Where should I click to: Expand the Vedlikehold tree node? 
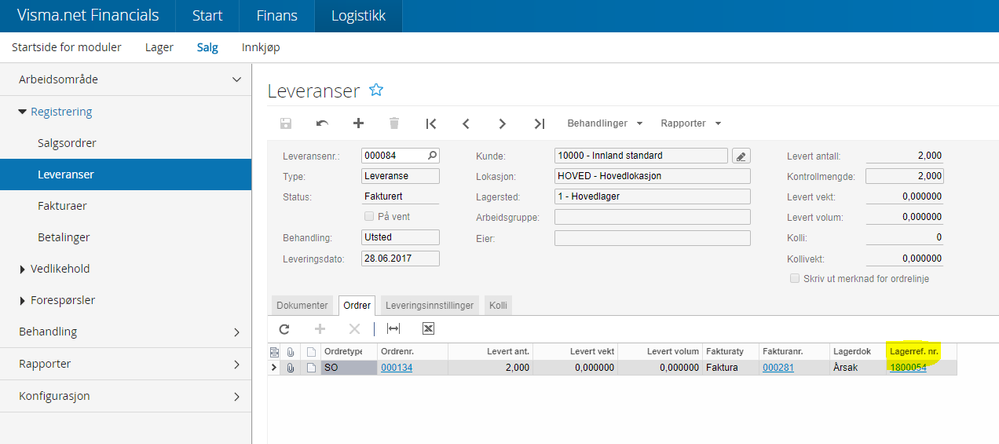pyautogui.click(x=23, y=269)
